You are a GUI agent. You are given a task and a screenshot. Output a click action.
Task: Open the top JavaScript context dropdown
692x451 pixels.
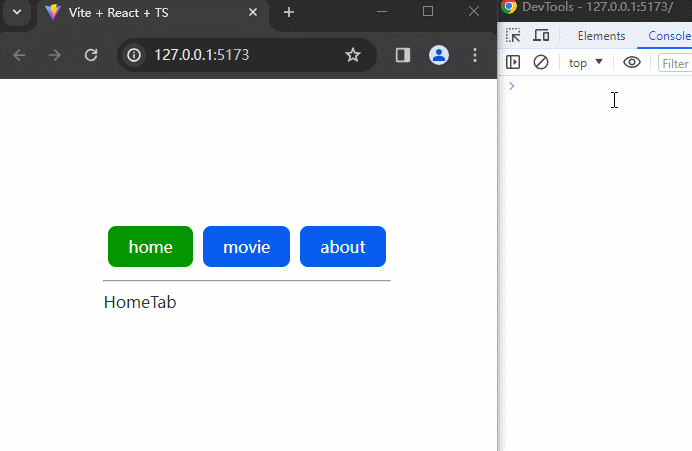585,63
